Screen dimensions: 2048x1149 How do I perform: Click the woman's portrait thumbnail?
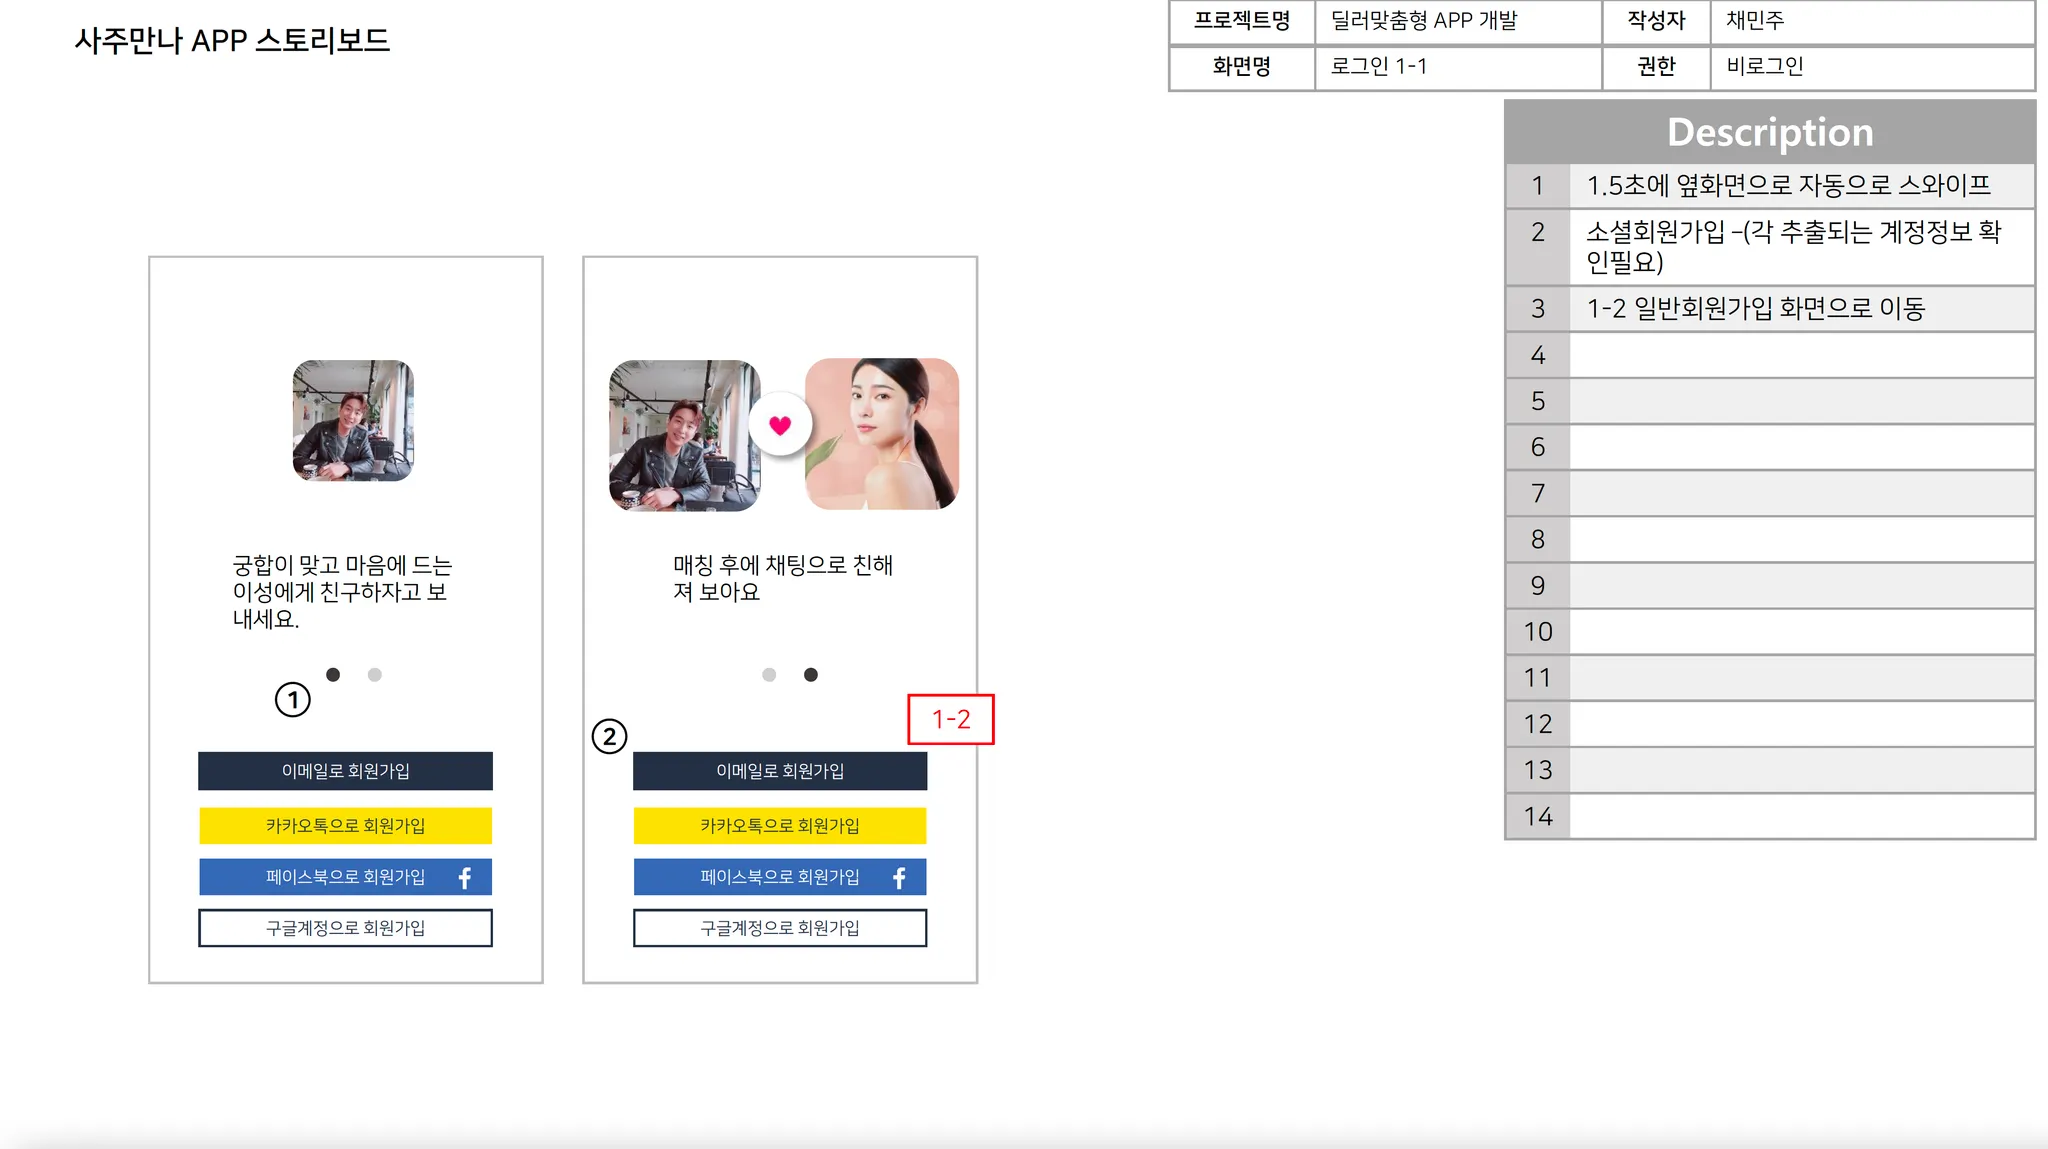883,434
